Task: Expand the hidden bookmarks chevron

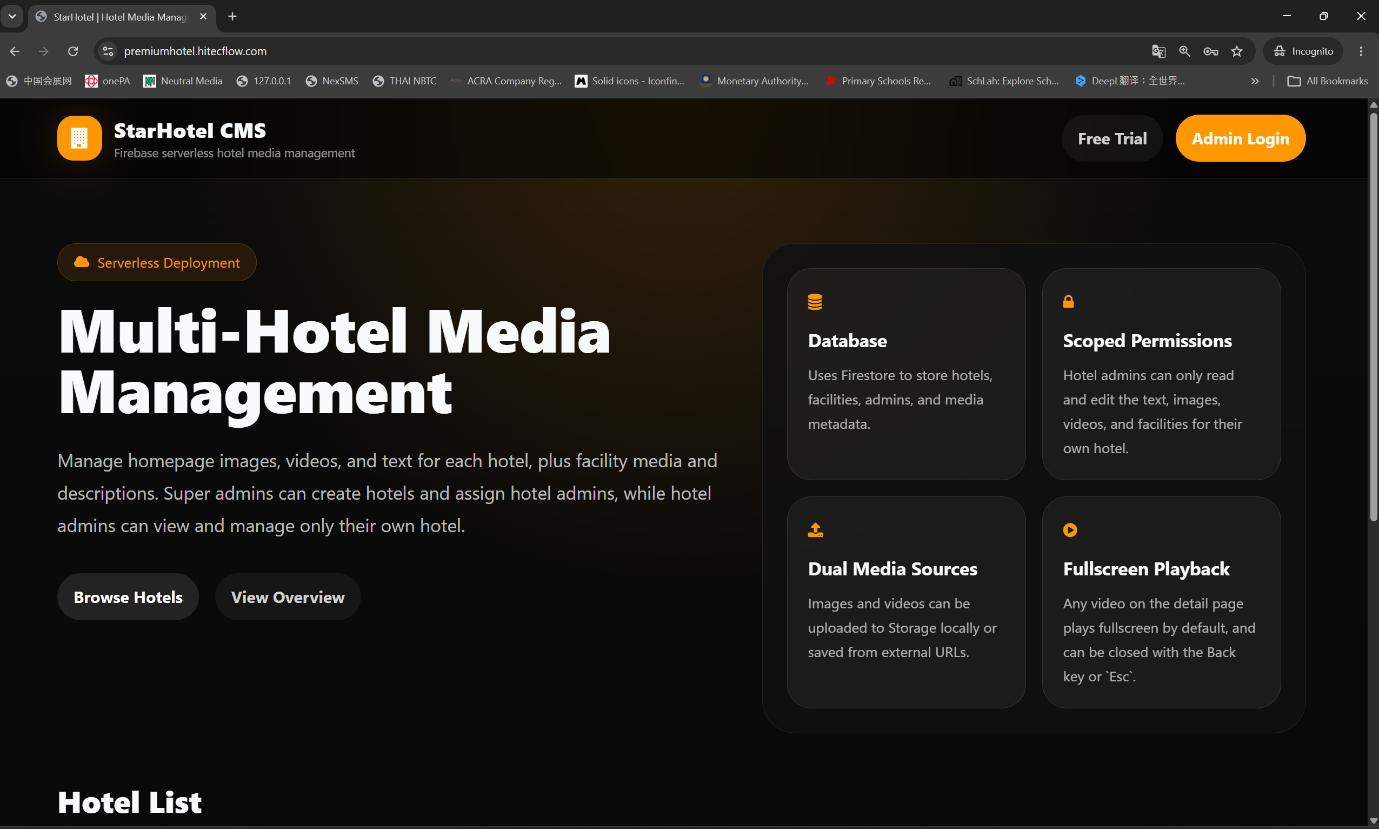Action: tap(1255, 81)
